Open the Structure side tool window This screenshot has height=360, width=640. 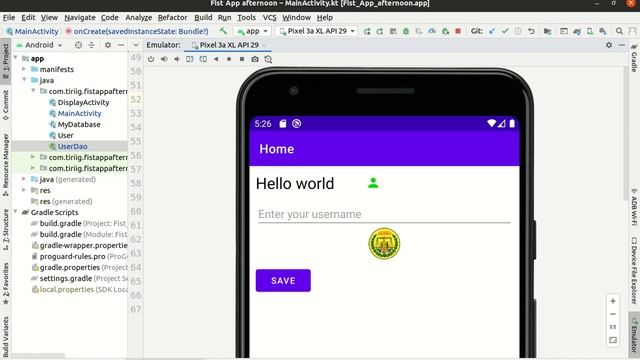click(6, 229)
